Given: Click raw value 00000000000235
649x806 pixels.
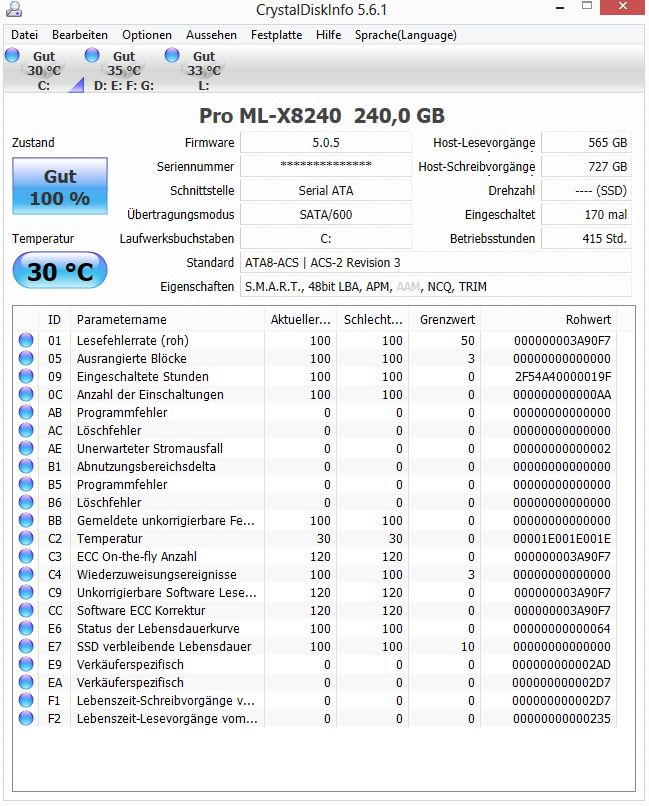Looking at the screenshot, I should point(562,718).
